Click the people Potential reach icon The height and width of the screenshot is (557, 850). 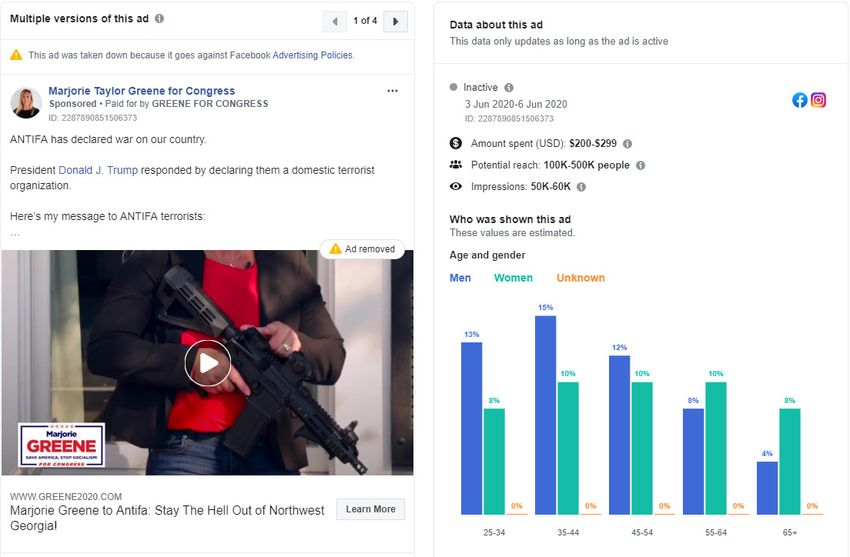pos(456,165)
